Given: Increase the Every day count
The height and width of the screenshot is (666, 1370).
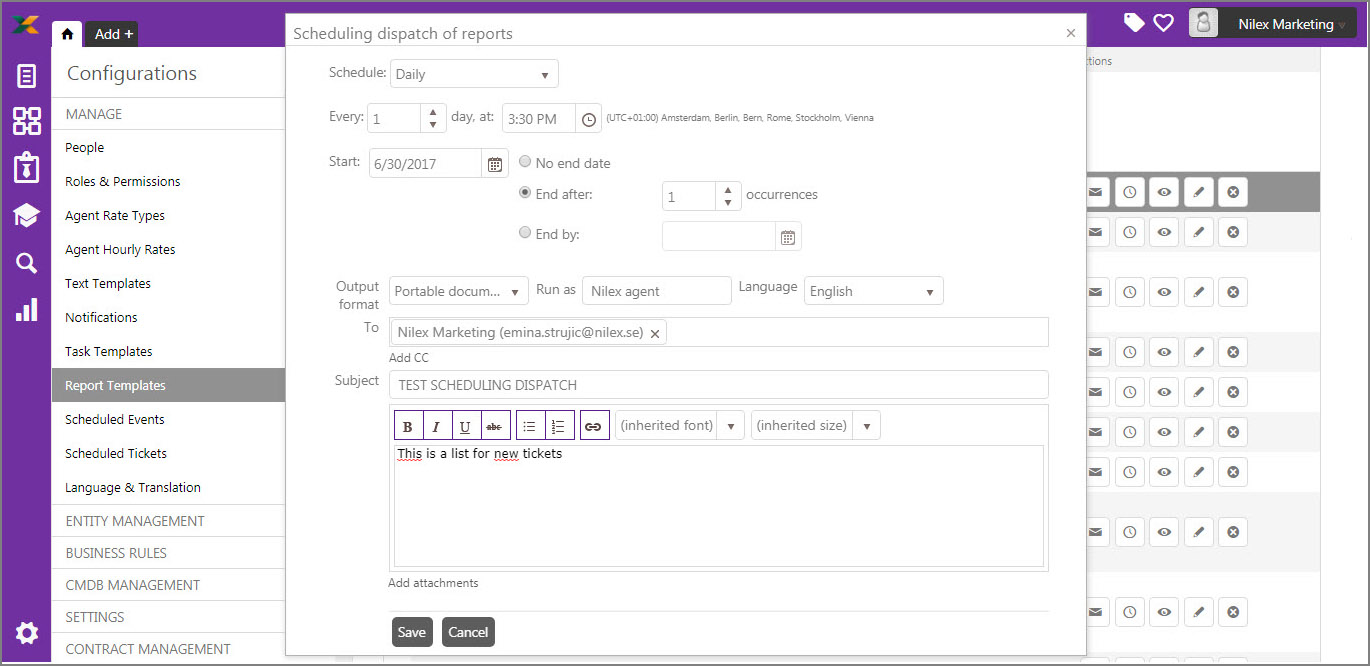Looking at the screenshot, I should click(x=433, y=111).
